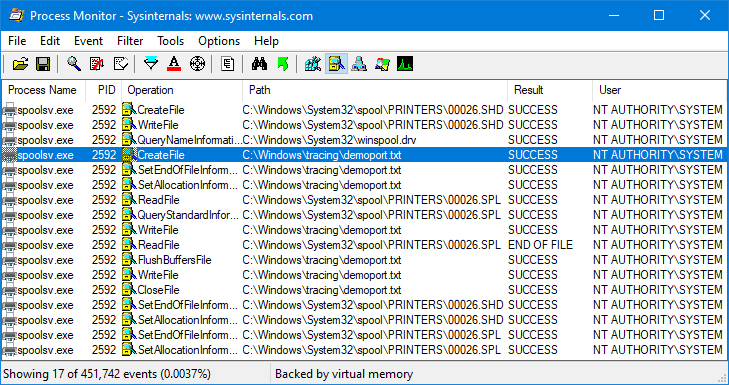
Task: Click the Process Monitor icon in title bar
Action: [x=16, y=15]
